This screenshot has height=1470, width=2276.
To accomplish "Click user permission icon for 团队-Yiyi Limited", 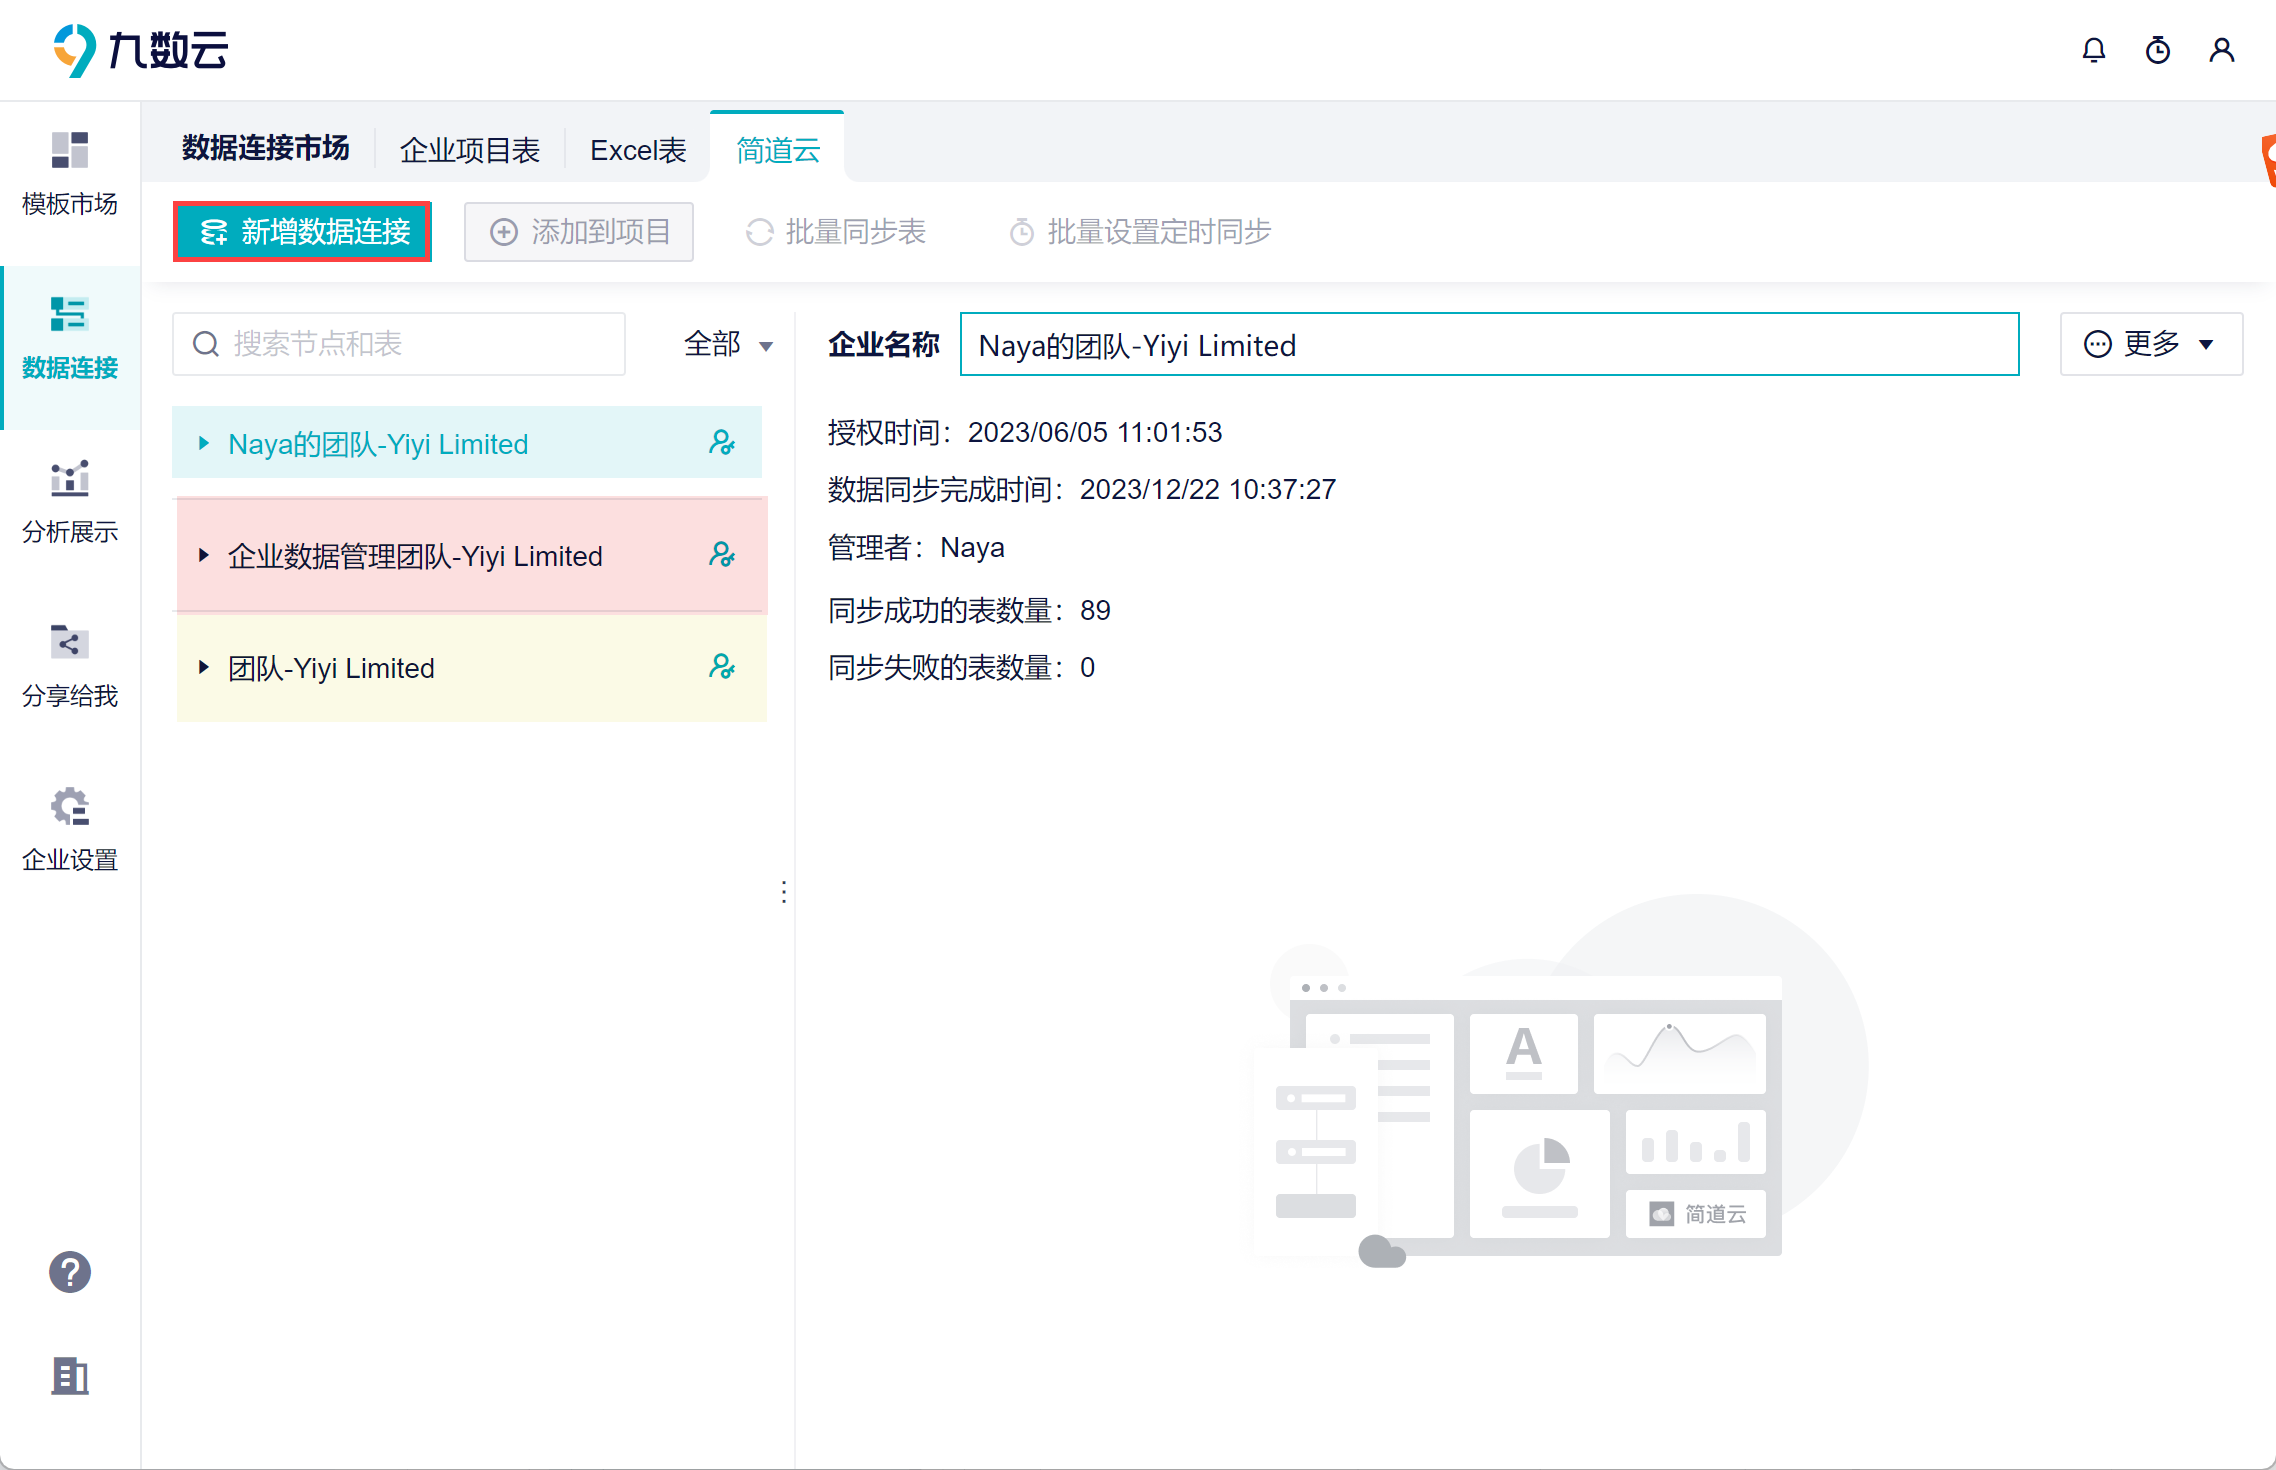I will point(722,667).
